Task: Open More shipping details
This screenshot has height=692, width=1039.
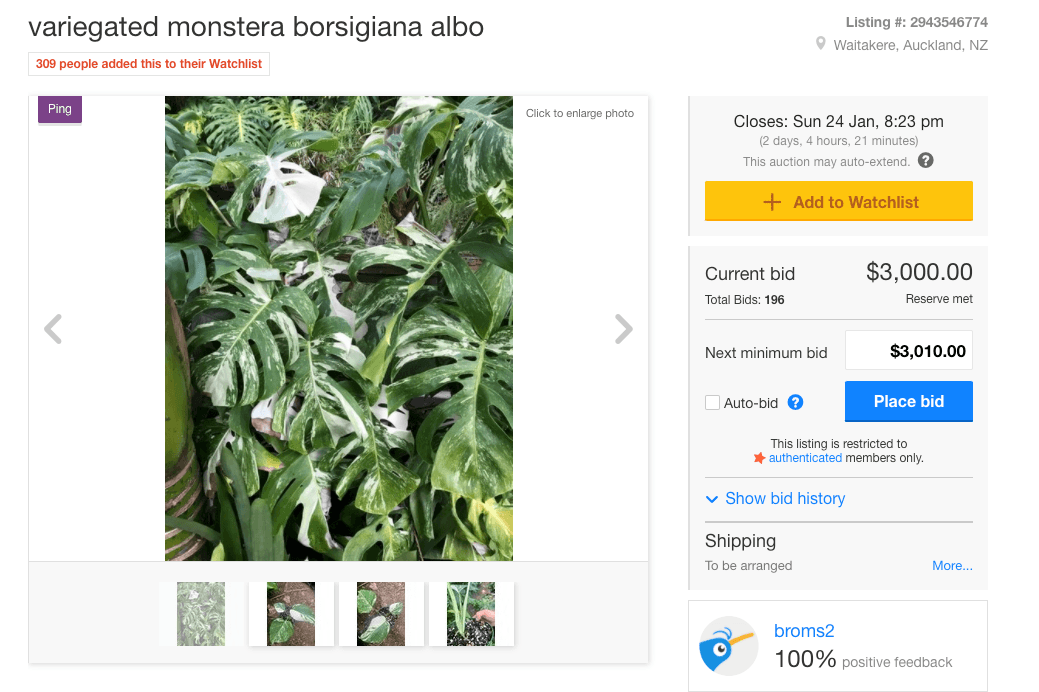Action: tap(952, 566)
